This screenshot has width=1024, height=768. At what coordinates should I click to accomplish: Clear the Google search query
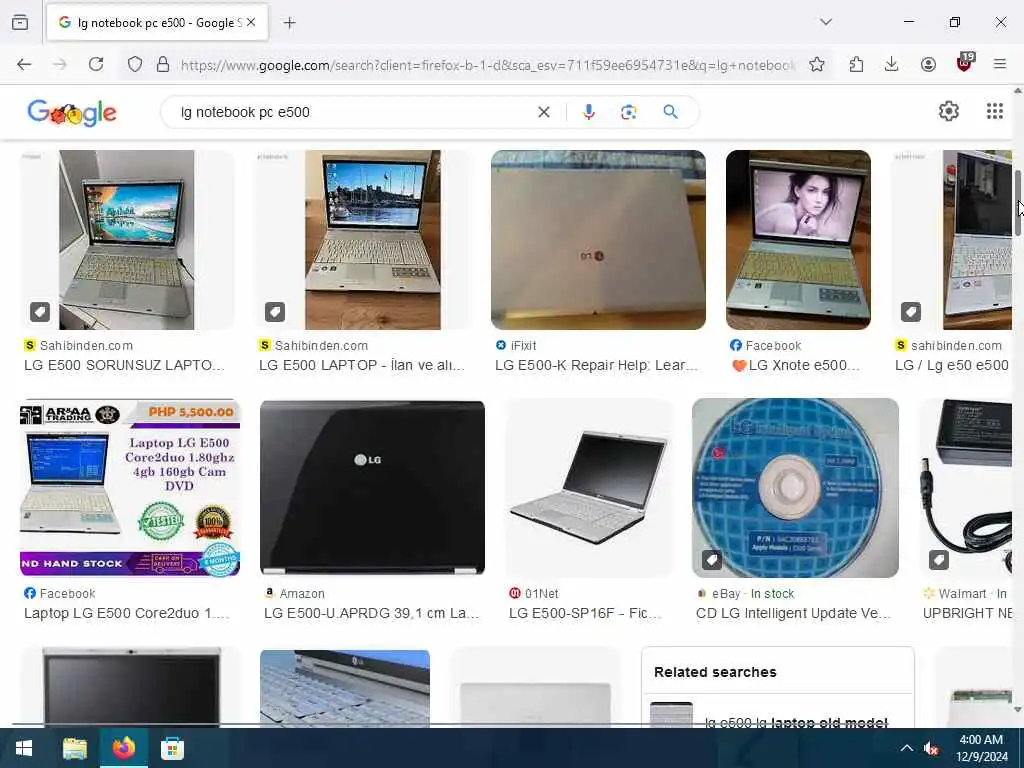pyautogui.click(x=543, y=112)
